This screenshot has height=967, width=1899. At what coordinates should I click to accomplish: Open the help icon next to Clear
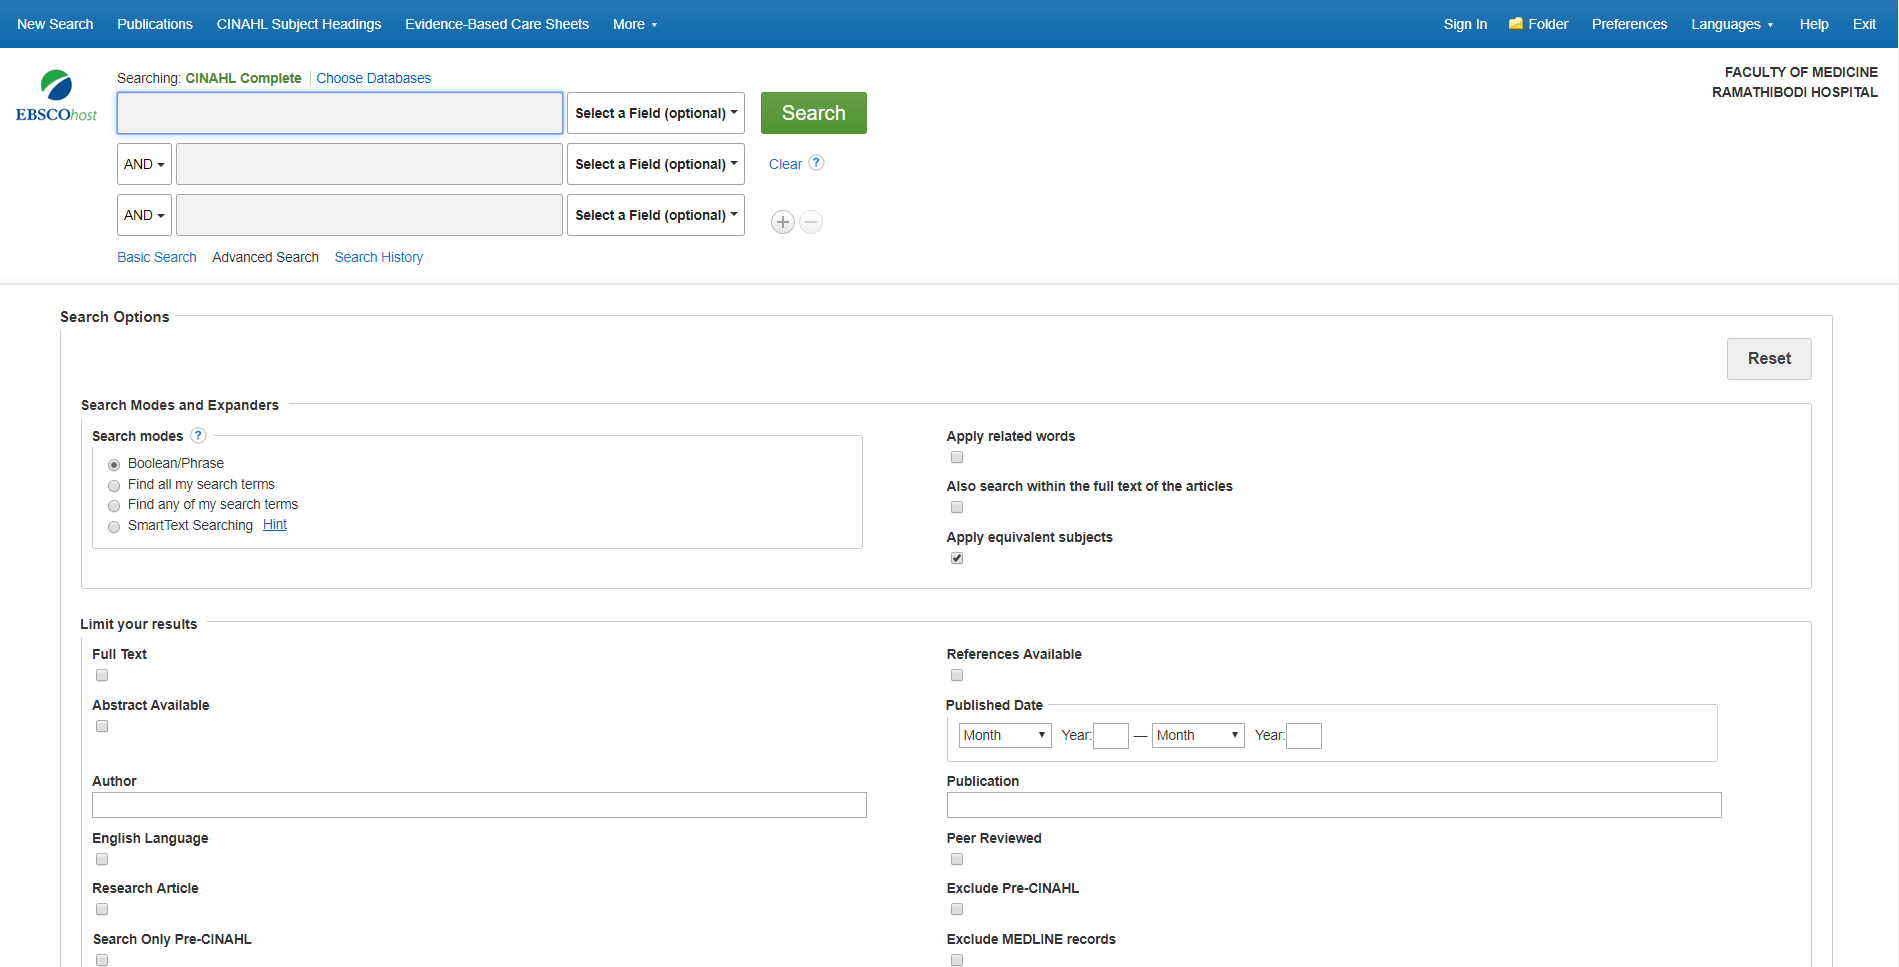tap(816, 163)
